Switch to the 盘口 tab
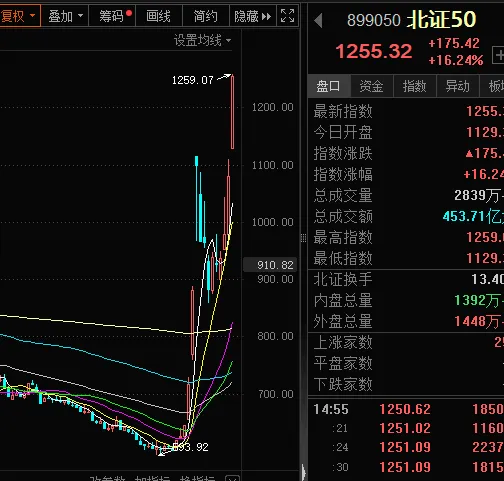The image size is (504, 481). (328, 86)
